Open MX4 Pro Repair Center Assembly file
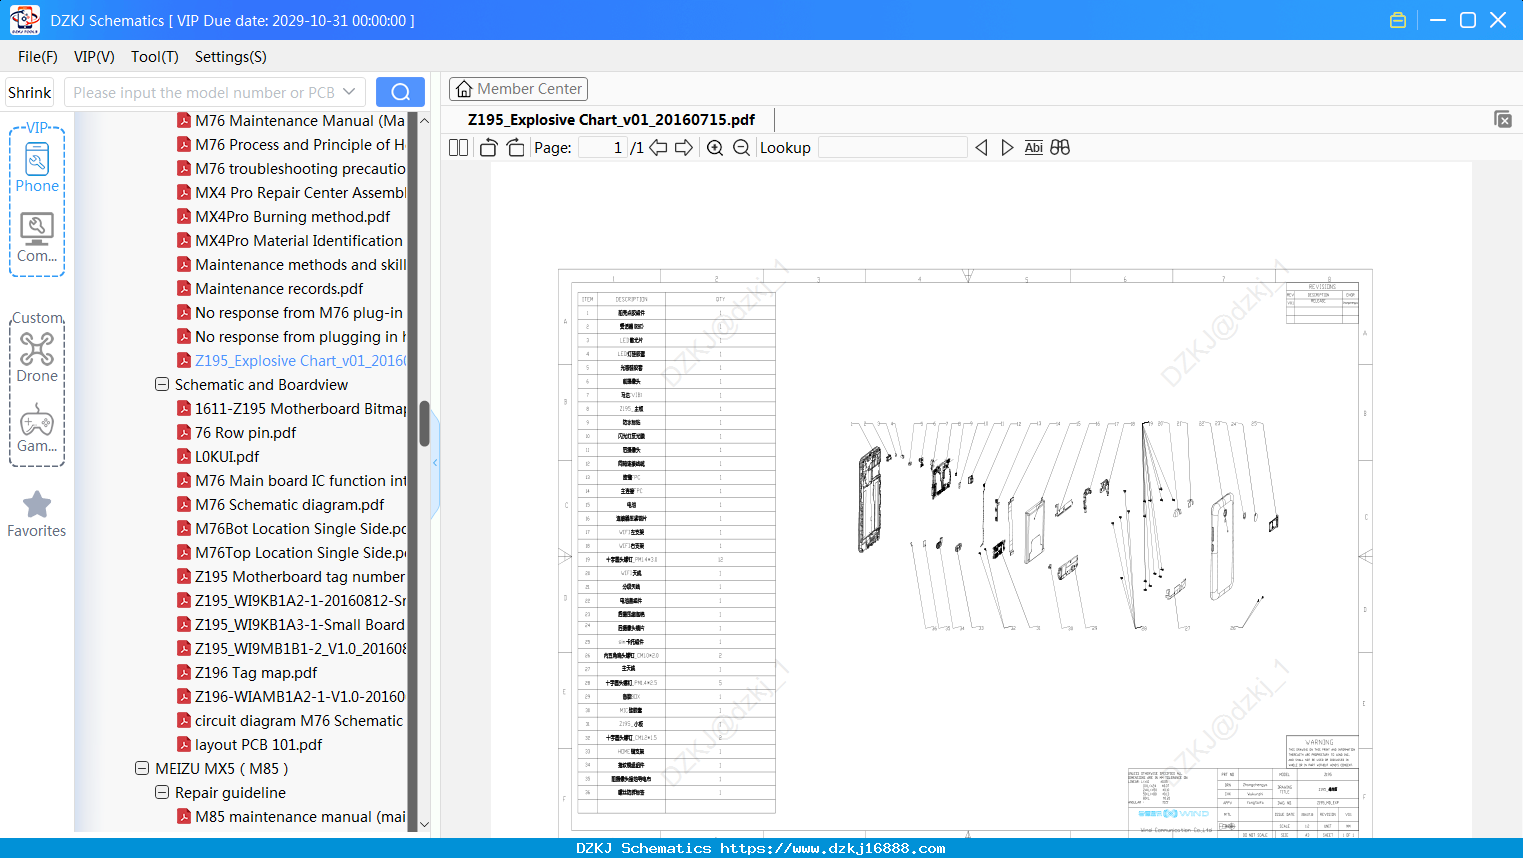 pos(291,193)
